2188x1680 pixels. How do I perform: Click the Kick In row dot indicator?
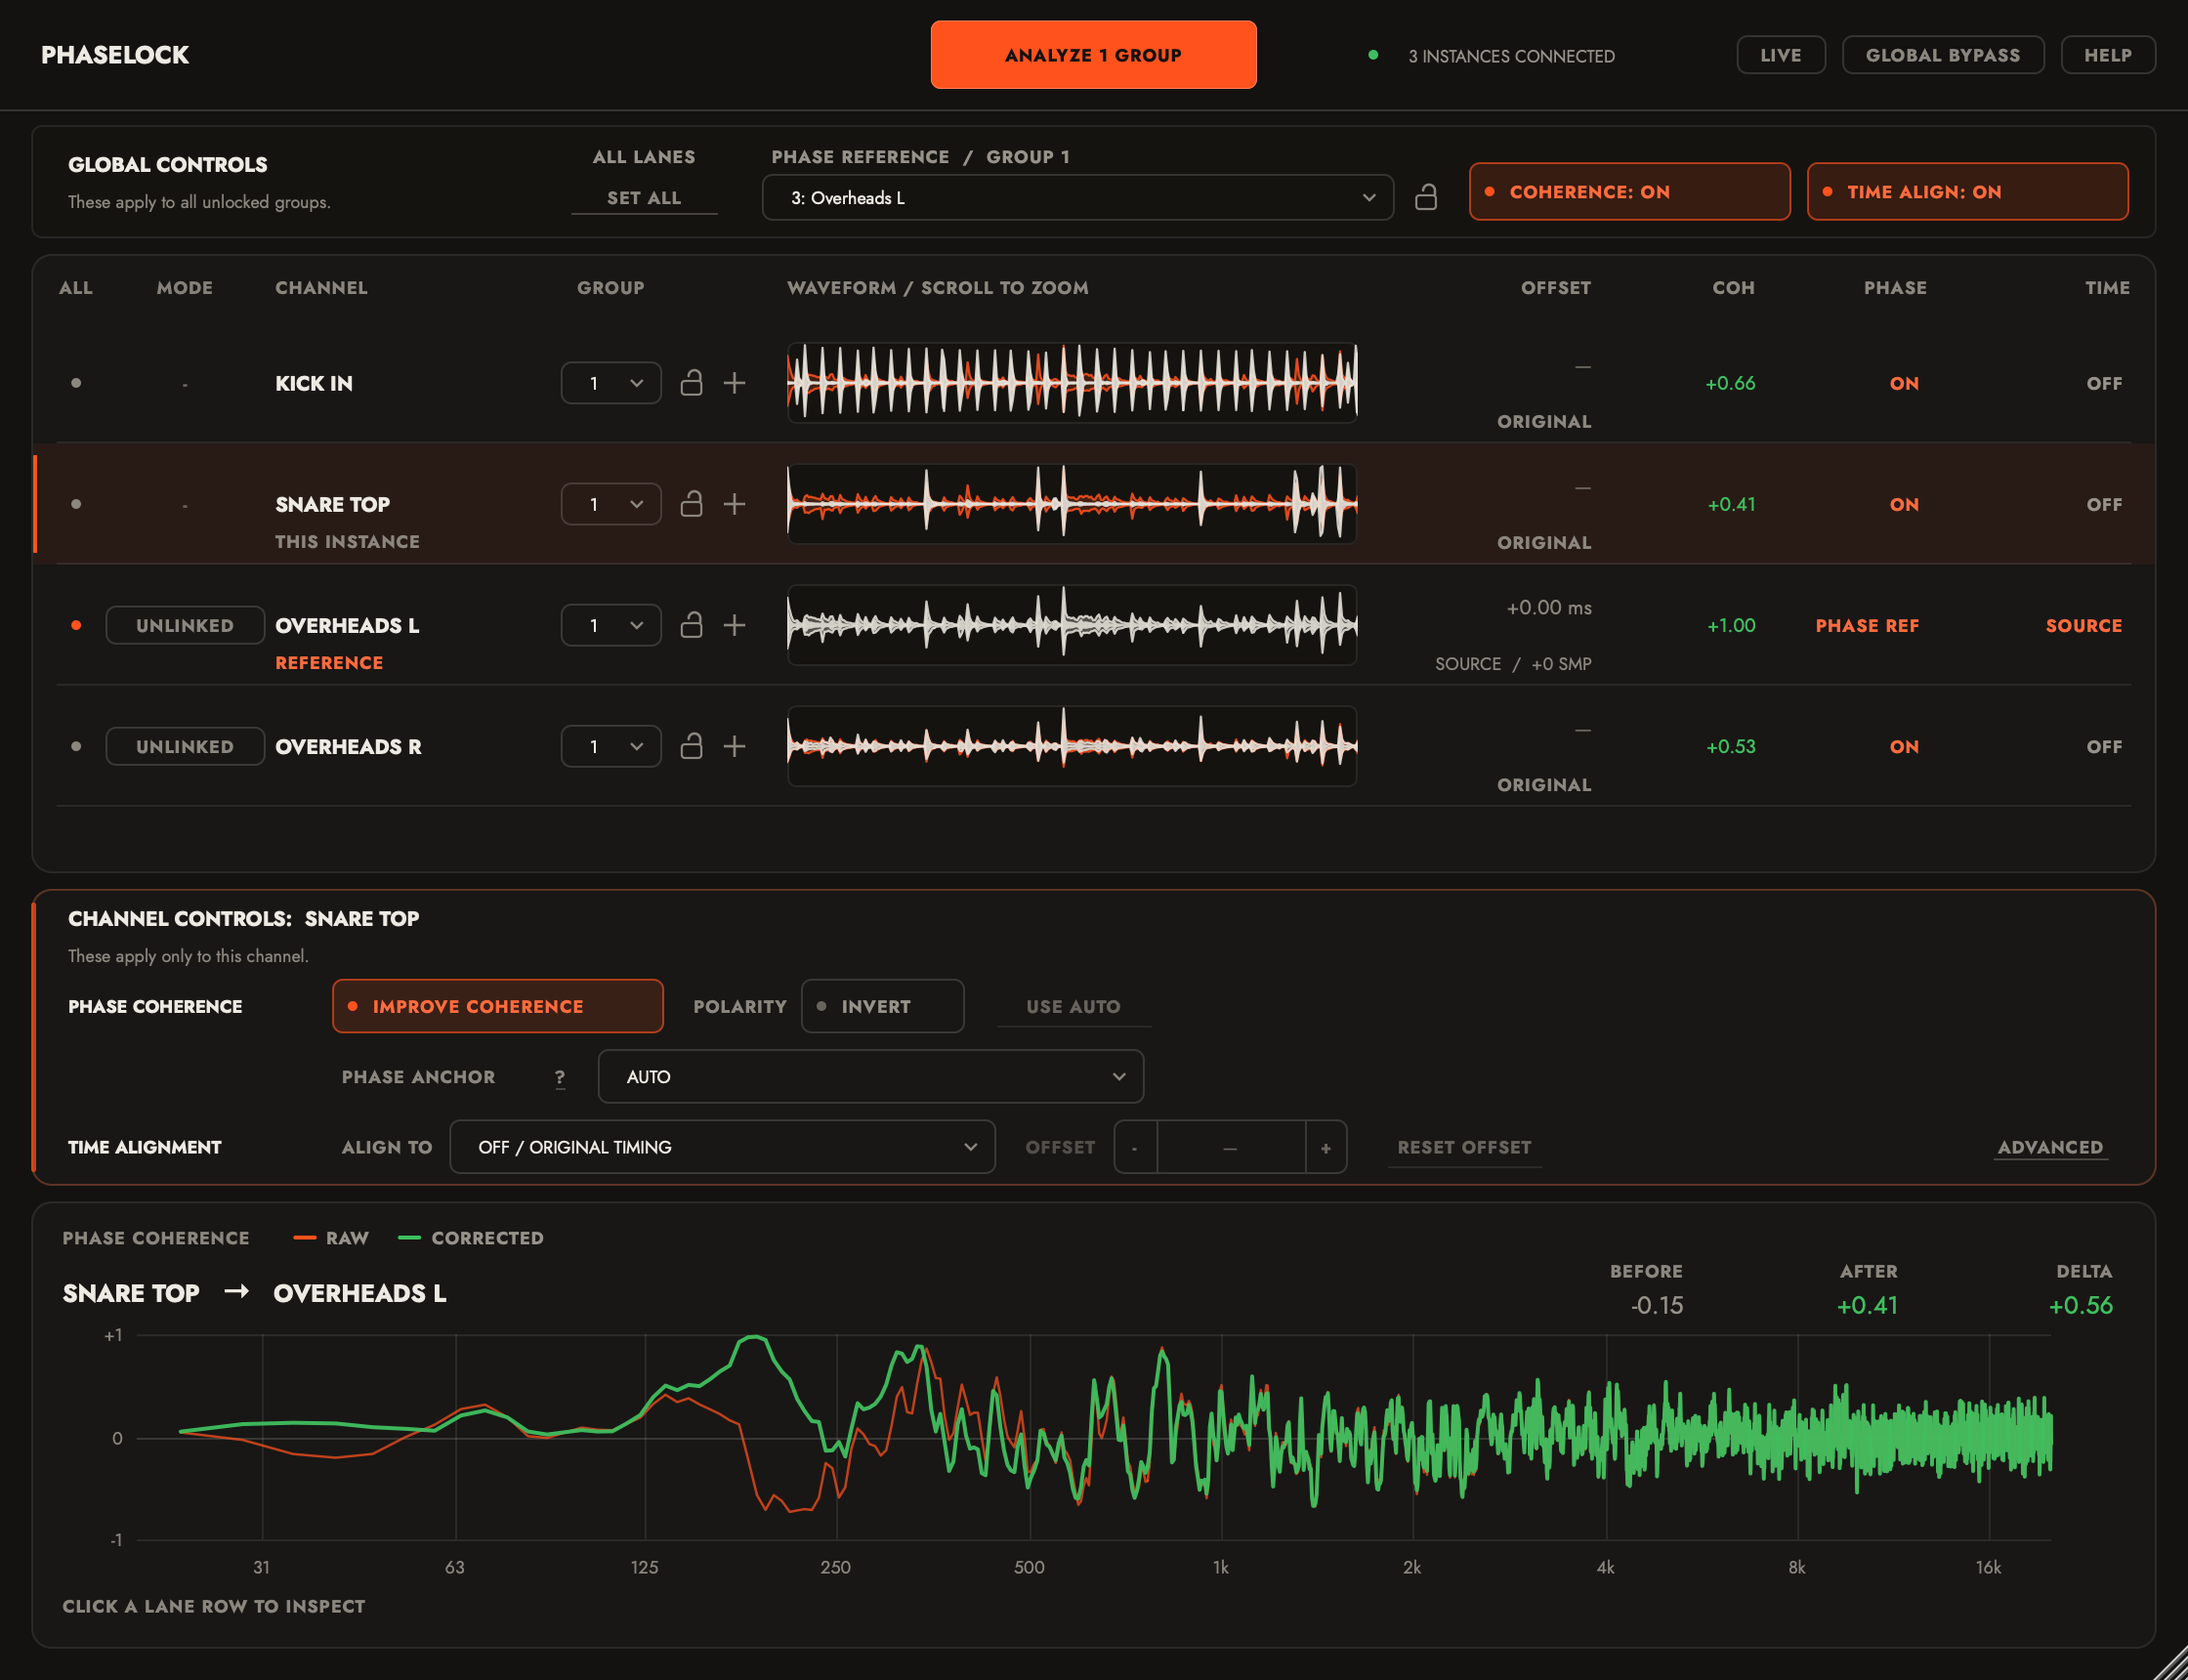pos(76,383)
